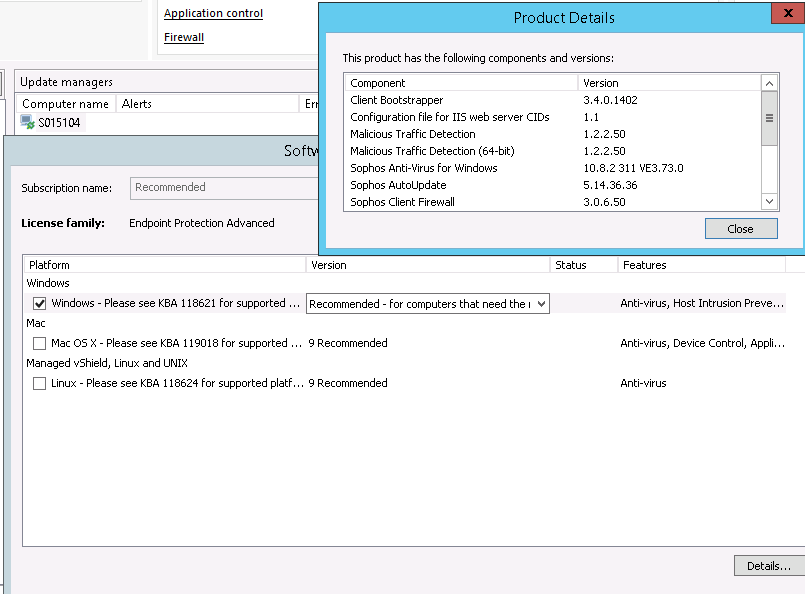The width and height of the screenshot is (805, 594).
Task: Check the Mac OS X platform checkbox
Action: [x=40, y=343]
